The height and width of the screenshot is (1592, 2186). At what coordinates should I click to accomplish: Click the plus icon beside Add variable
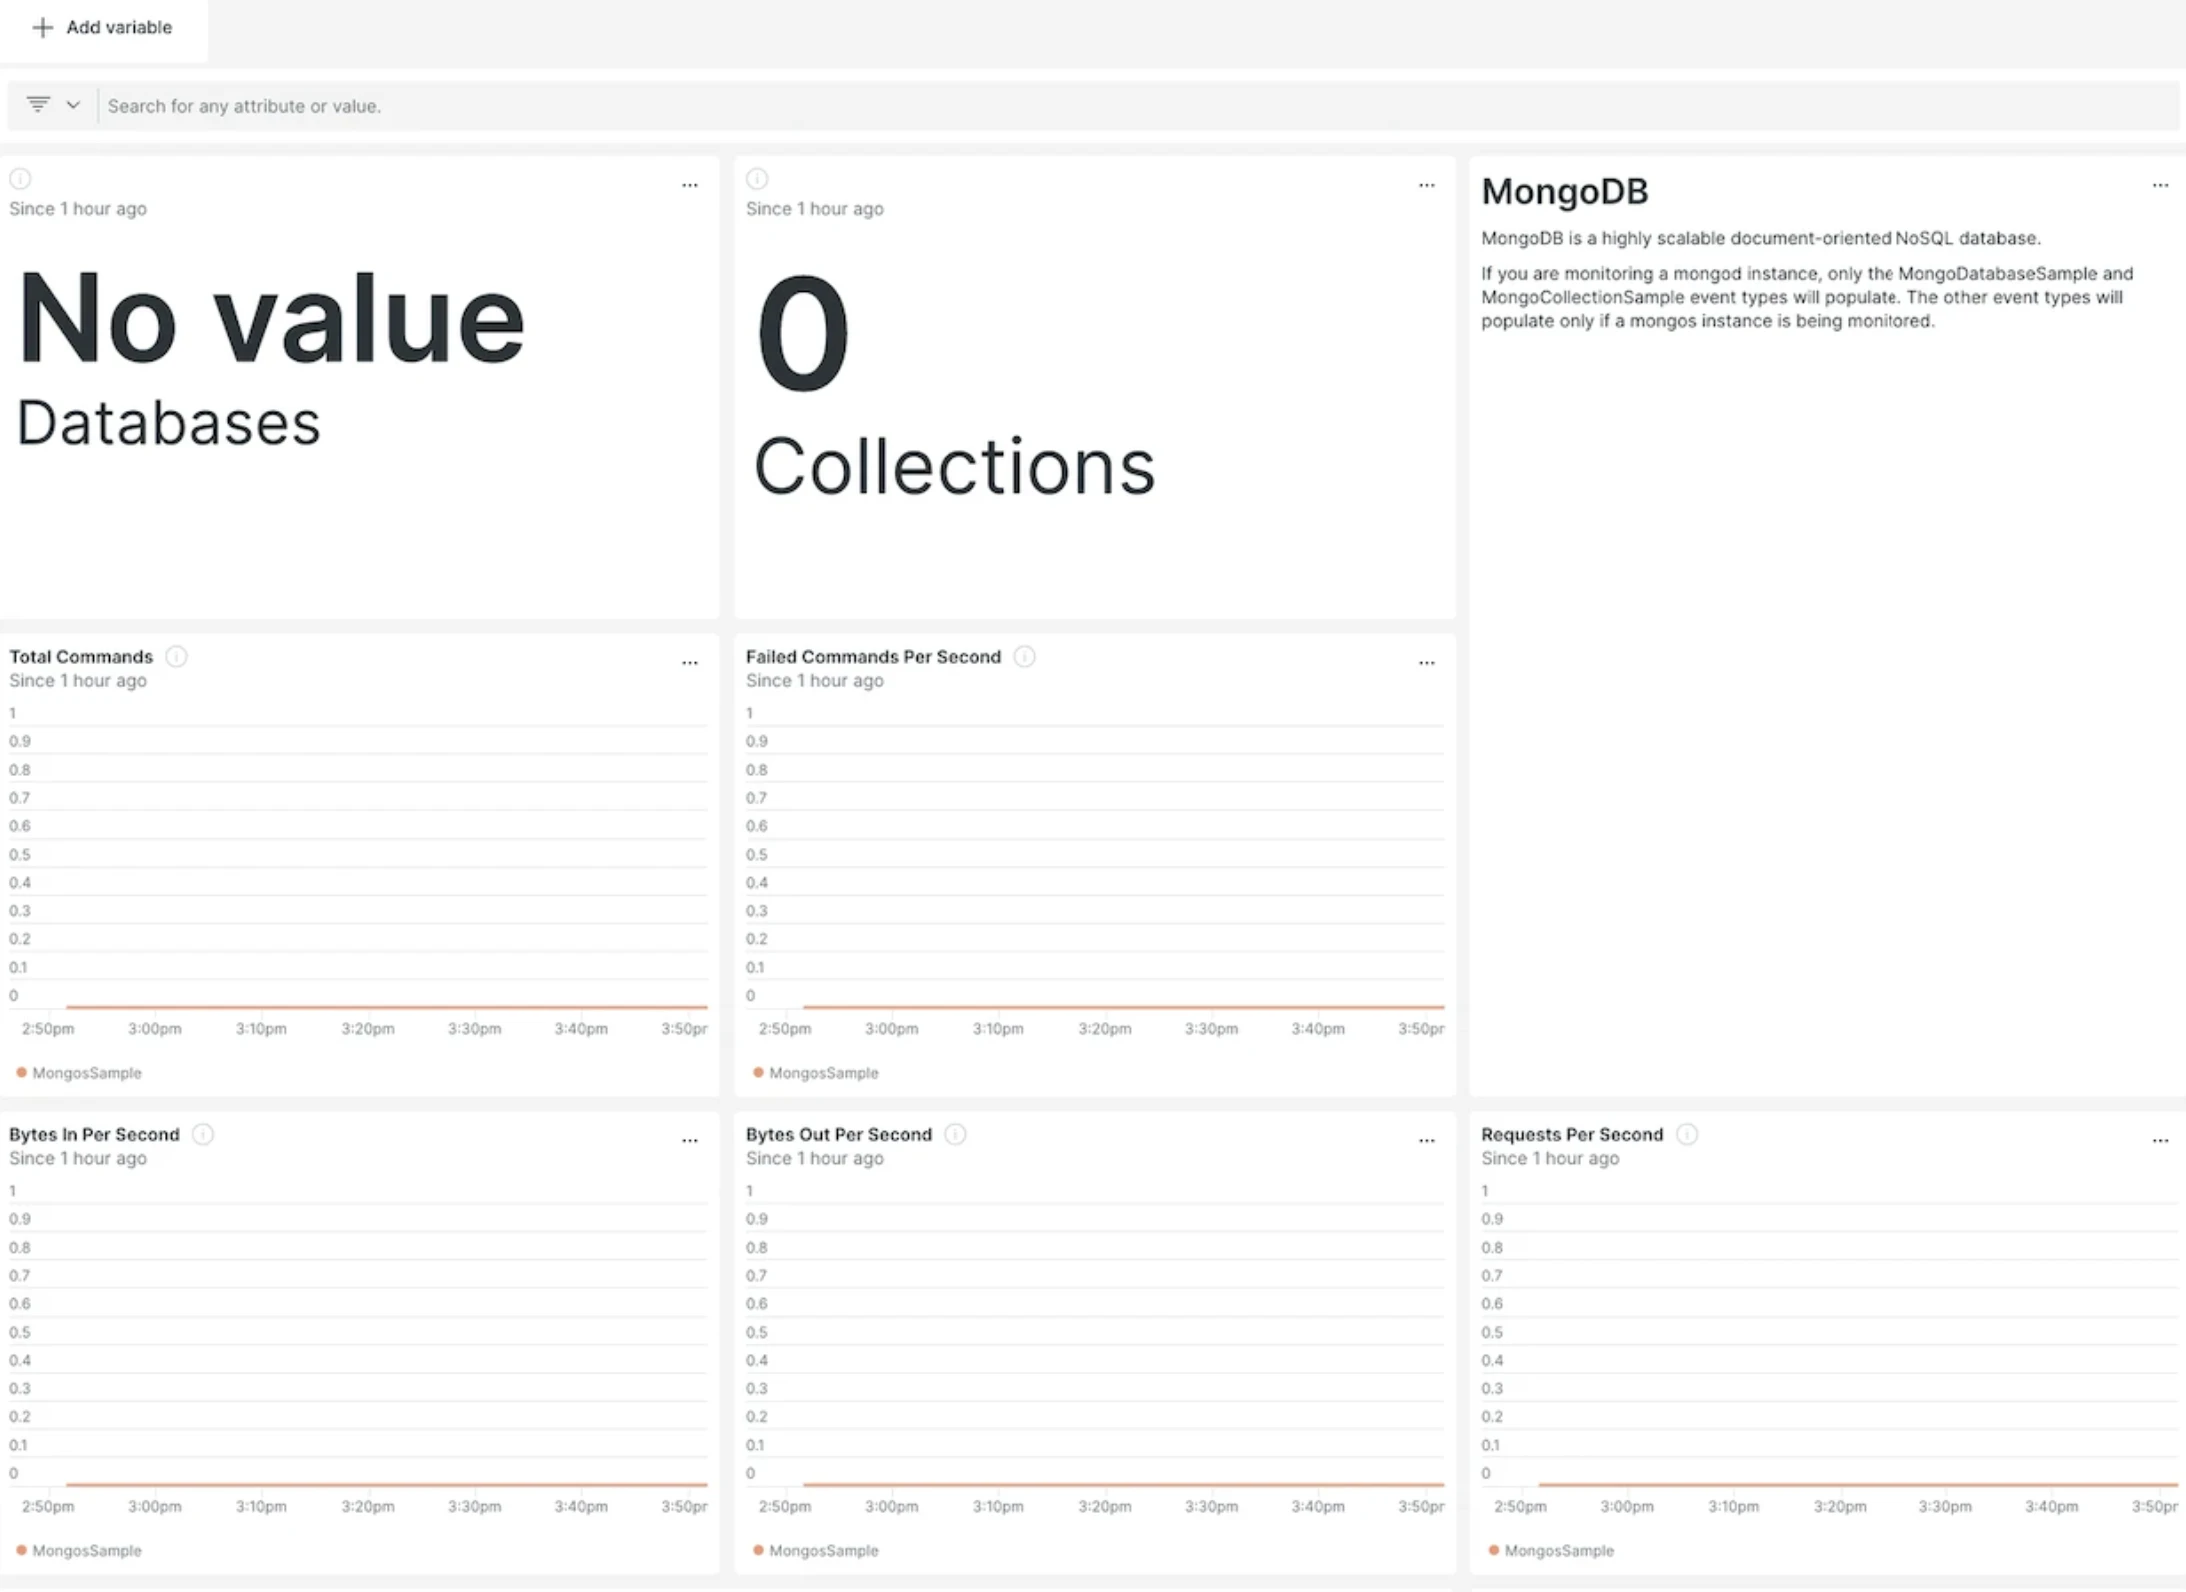[42, 28]
